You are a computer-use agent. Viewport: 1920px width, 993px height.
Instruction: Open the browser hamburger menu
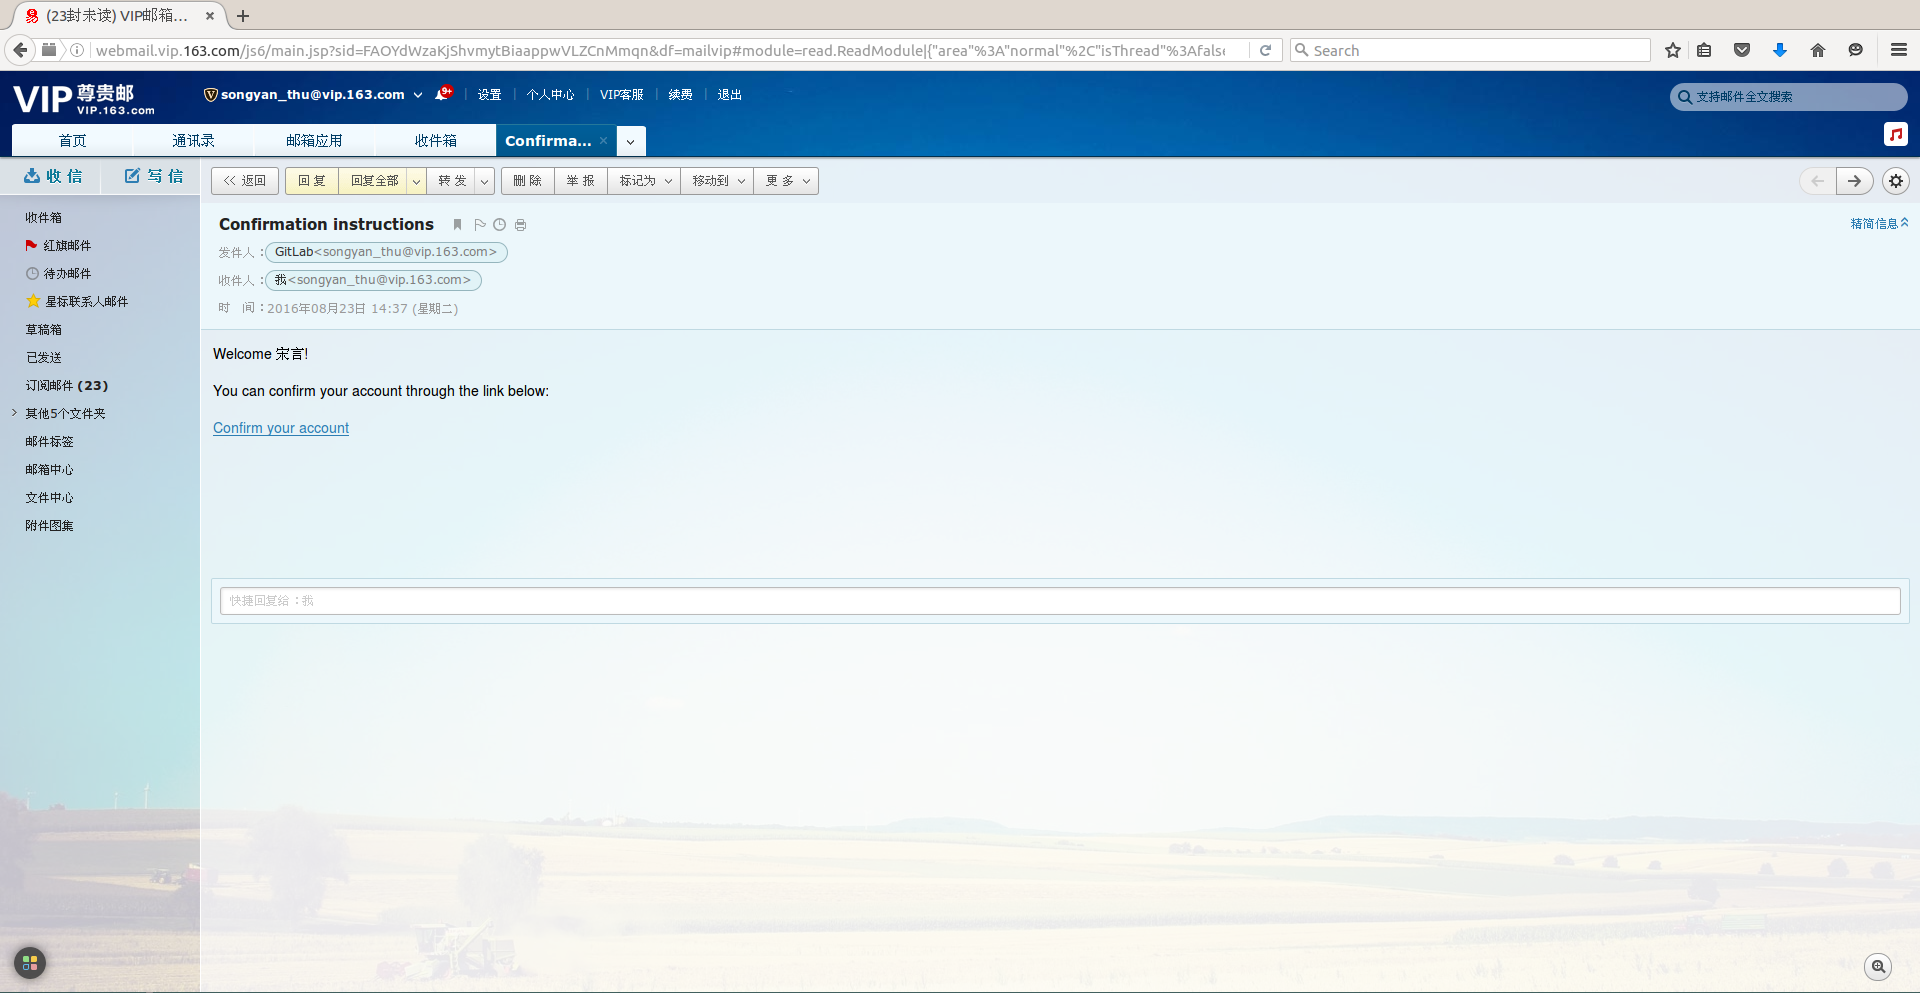click(1898, 50)
